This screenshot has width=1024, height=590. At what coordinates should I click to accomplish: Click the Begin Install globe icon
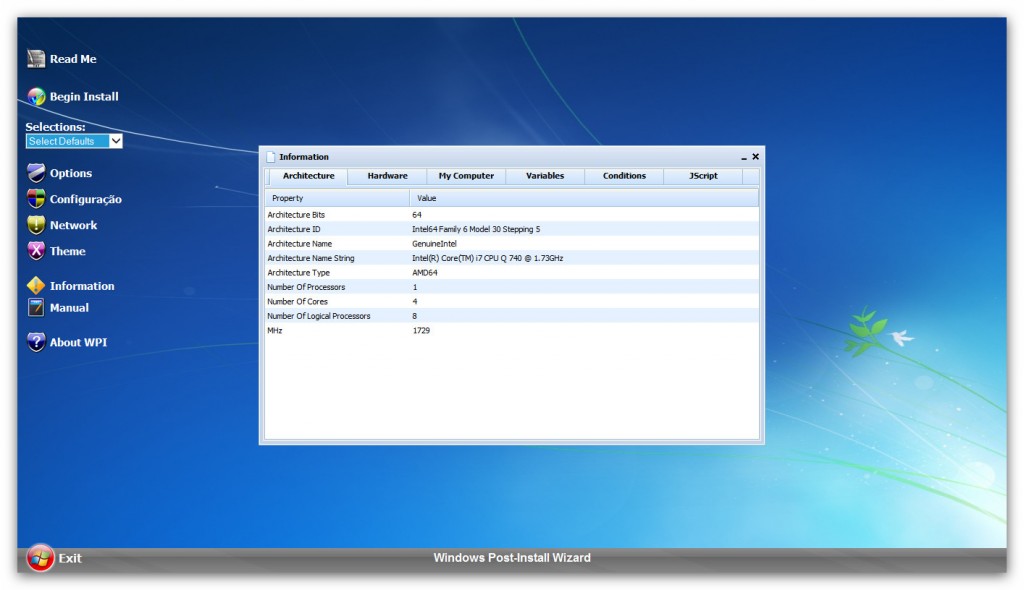(x=36, y=97)
